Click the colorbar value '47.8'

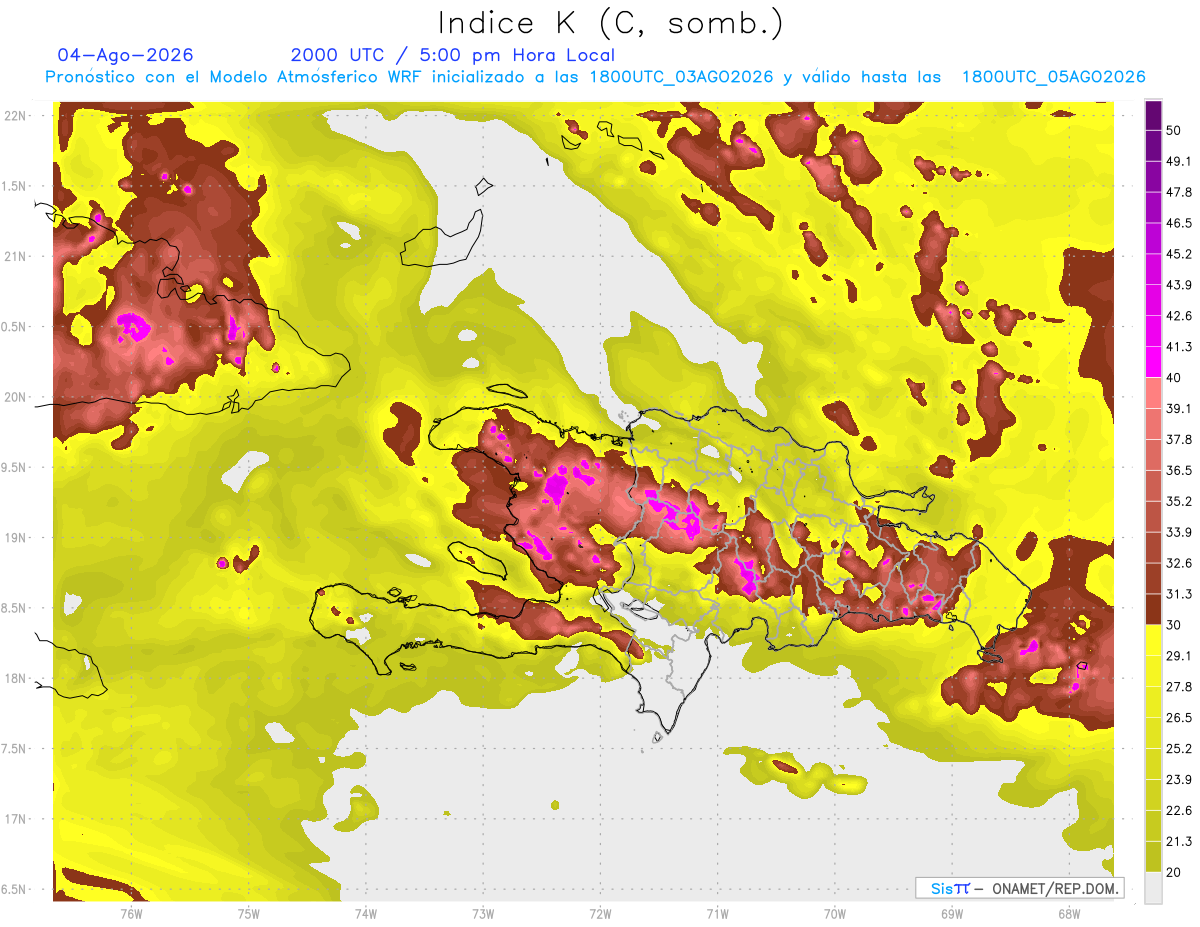tap(1179, 192)
